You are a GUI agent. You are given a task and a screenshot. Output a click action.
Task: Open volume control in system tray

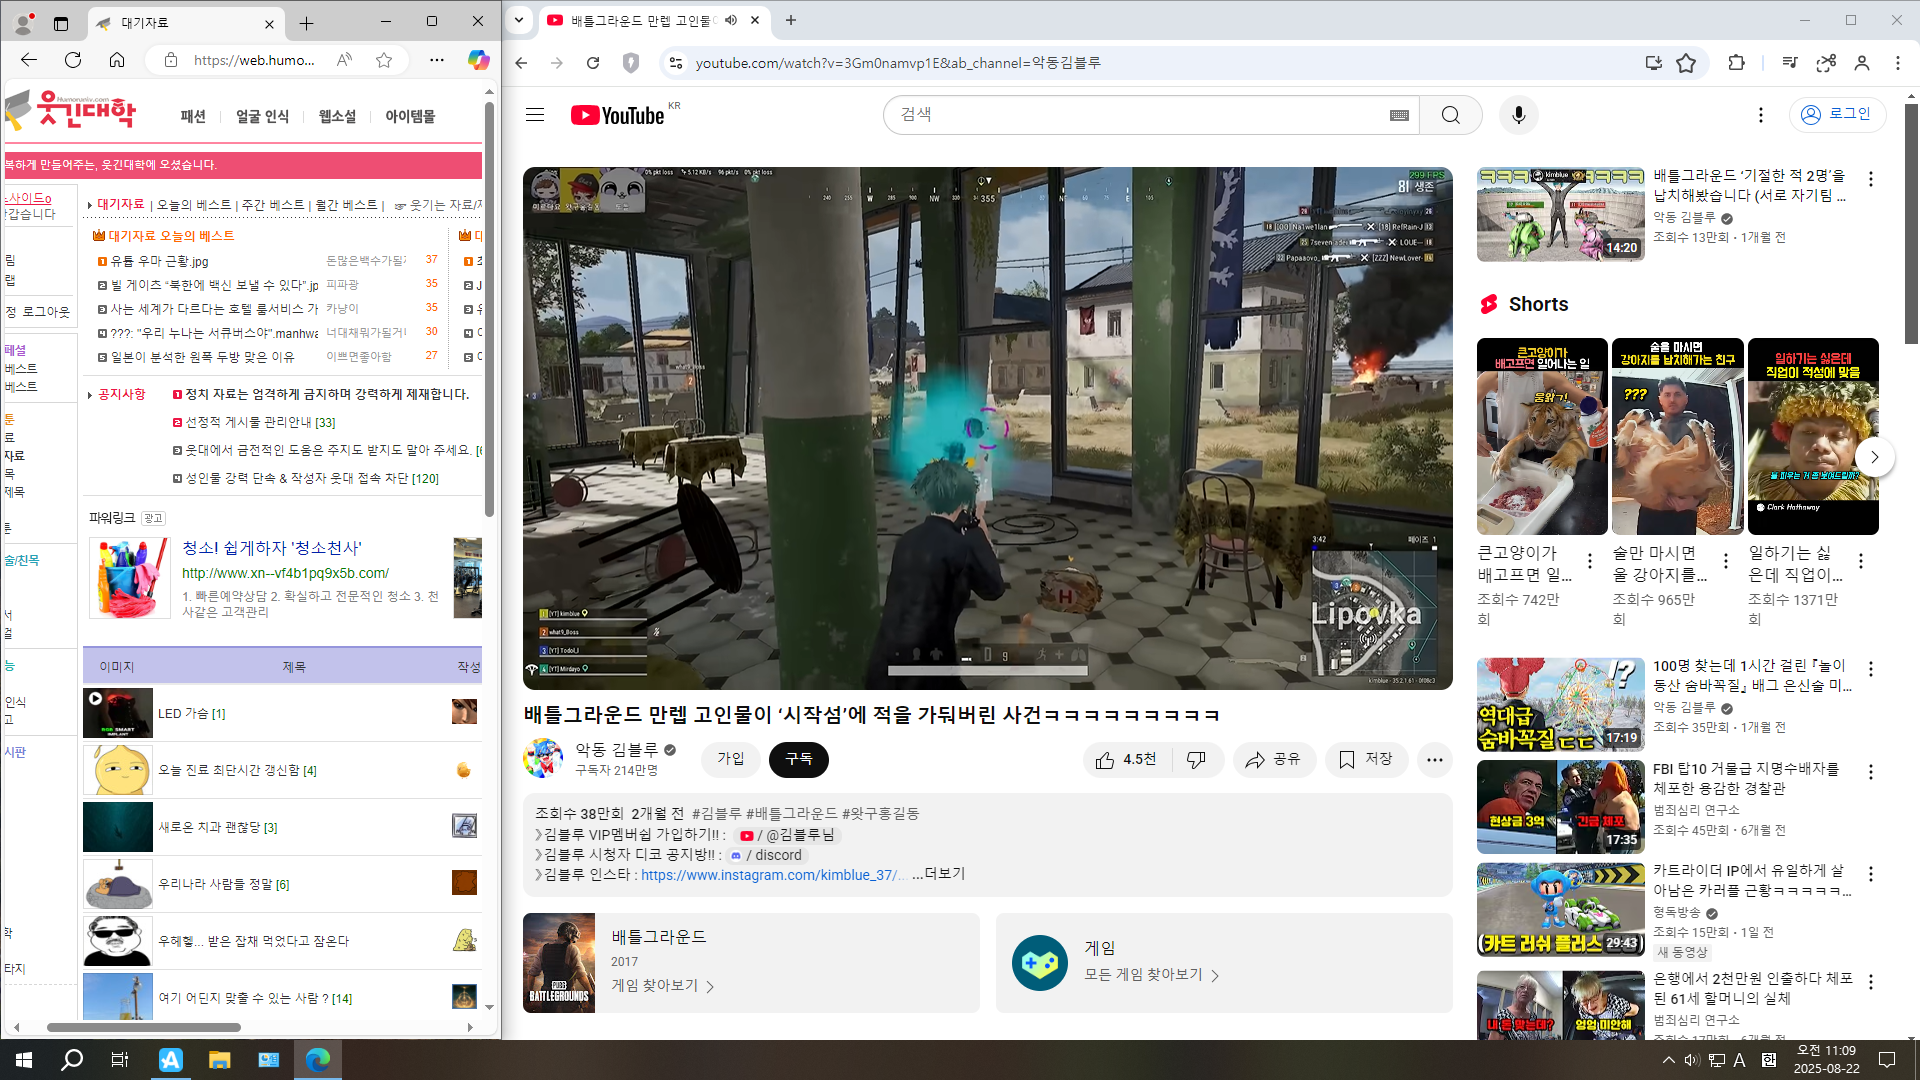click(x=1691, y=1060)
